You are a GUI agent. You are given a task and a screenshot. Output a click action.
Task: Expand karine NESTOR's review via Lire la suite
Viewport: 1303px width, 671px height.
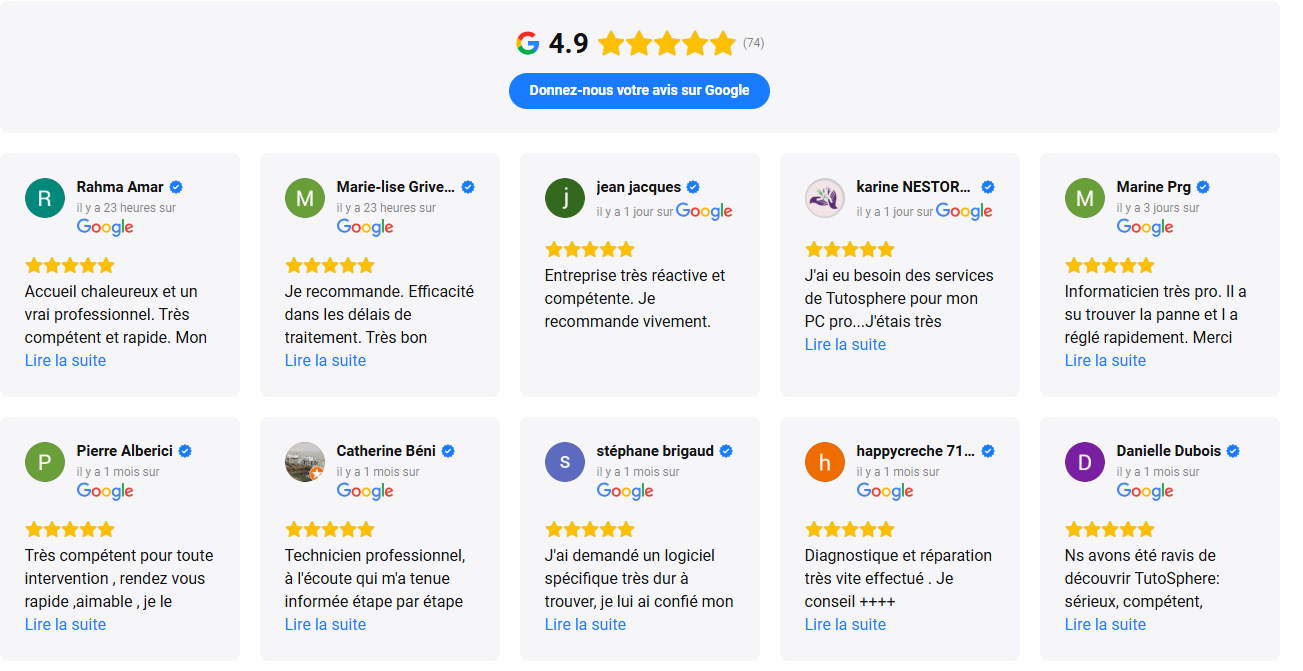click(x=845, y=344)
